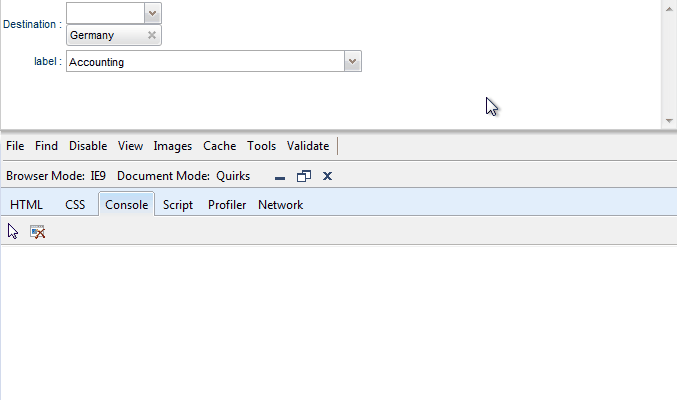Click into the Destination input field
The image size is (677, 400).
(x=105, y=13)
